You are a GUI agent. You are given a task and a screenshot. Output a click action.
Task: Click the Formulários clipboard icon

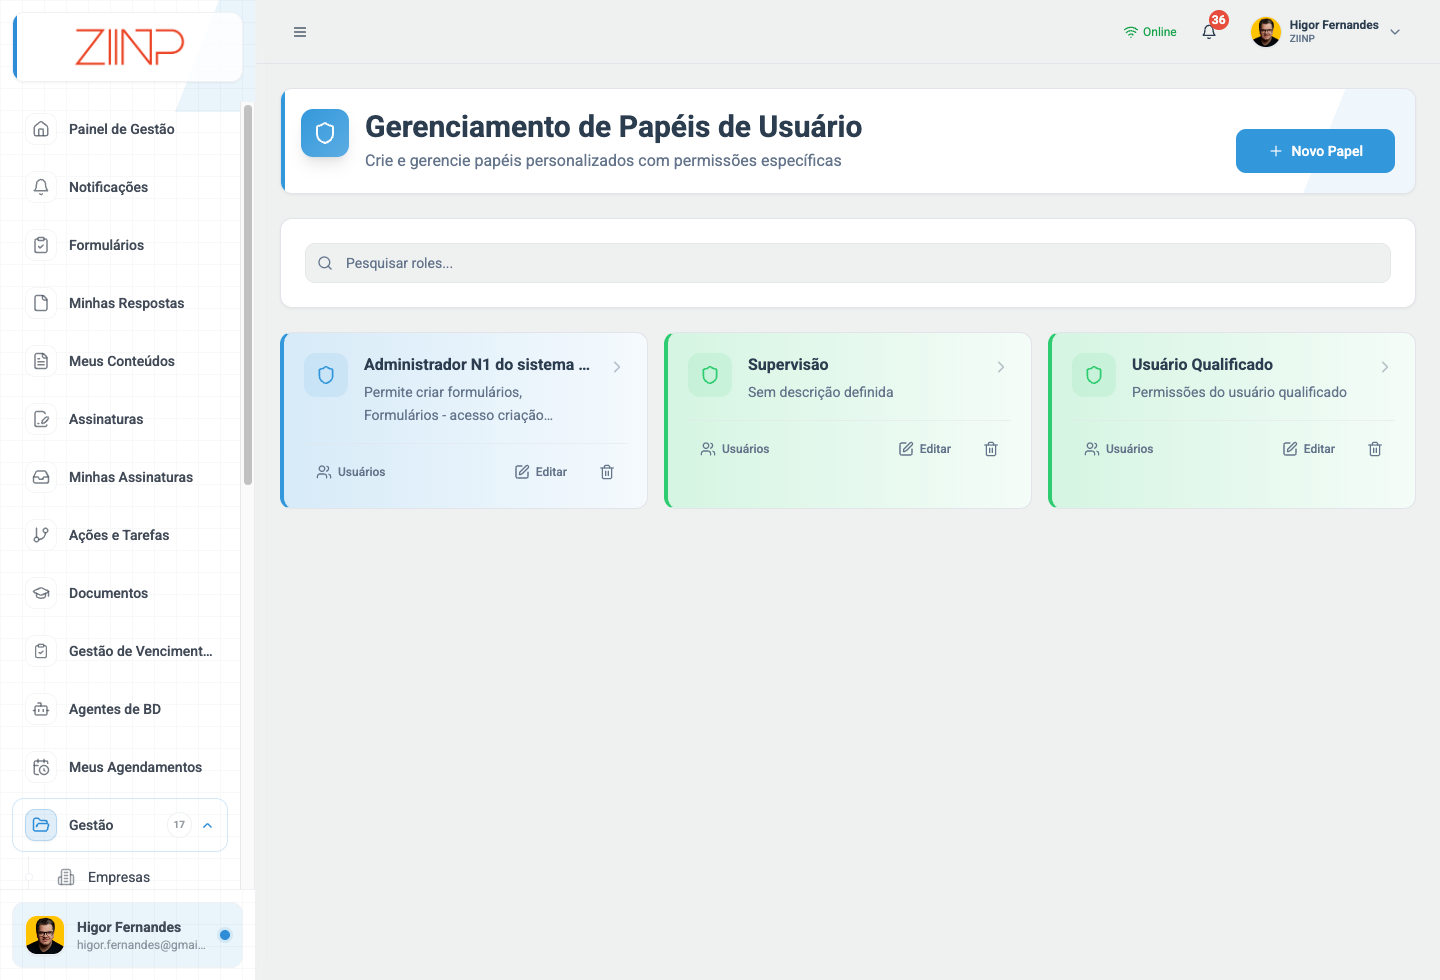41,245
